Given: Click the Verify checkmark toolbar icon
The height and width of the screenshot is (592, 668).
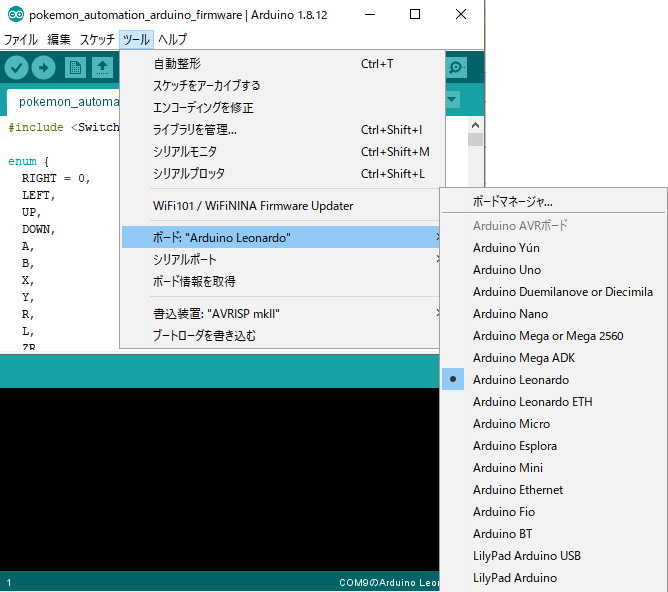Looking at the screenshot, I should click(x=16, y=67).
